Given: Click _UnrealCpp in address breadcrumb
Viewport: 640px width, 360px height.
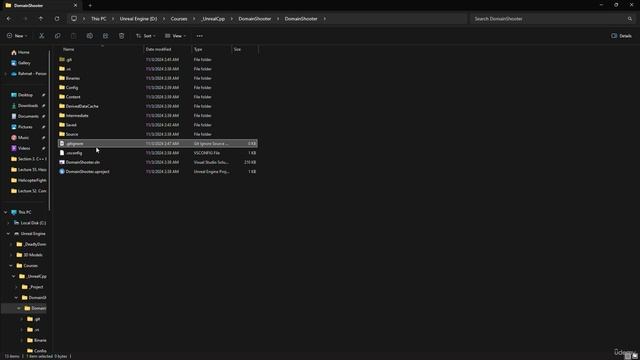Looking at the screenshot, I should coord(213,19).
